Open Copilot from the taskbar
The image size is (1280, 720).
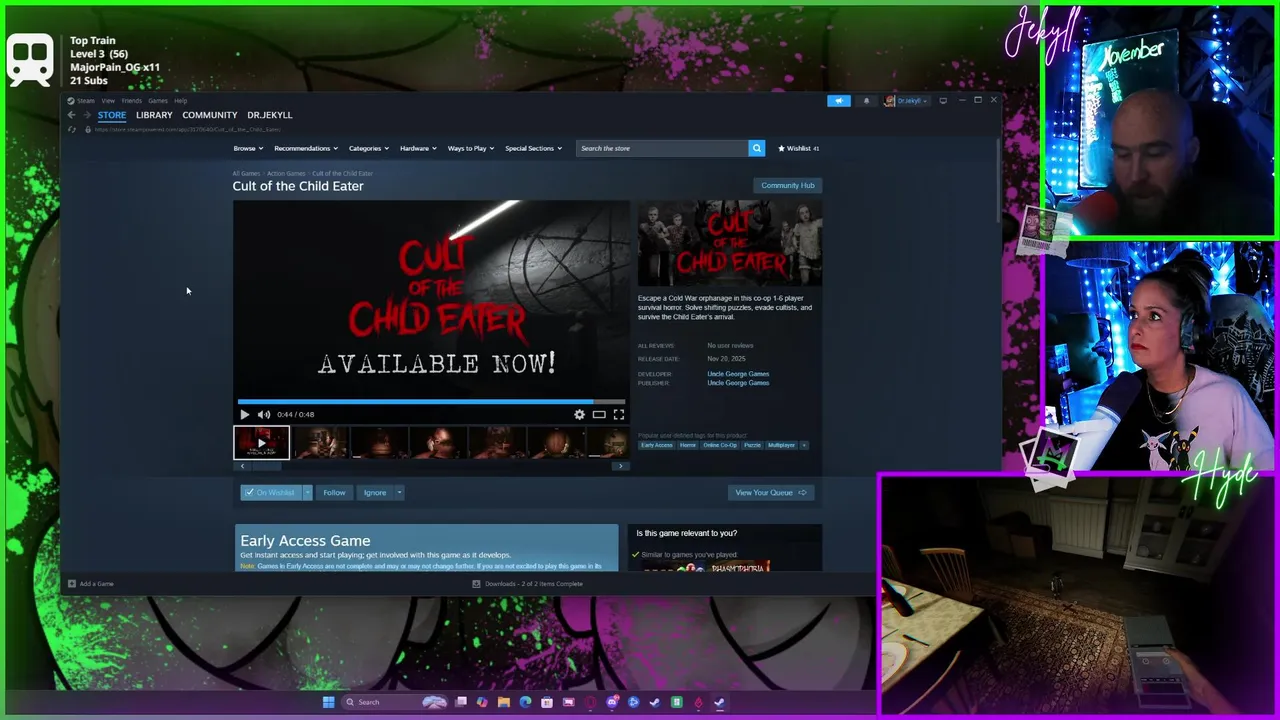tap(482, 702)
